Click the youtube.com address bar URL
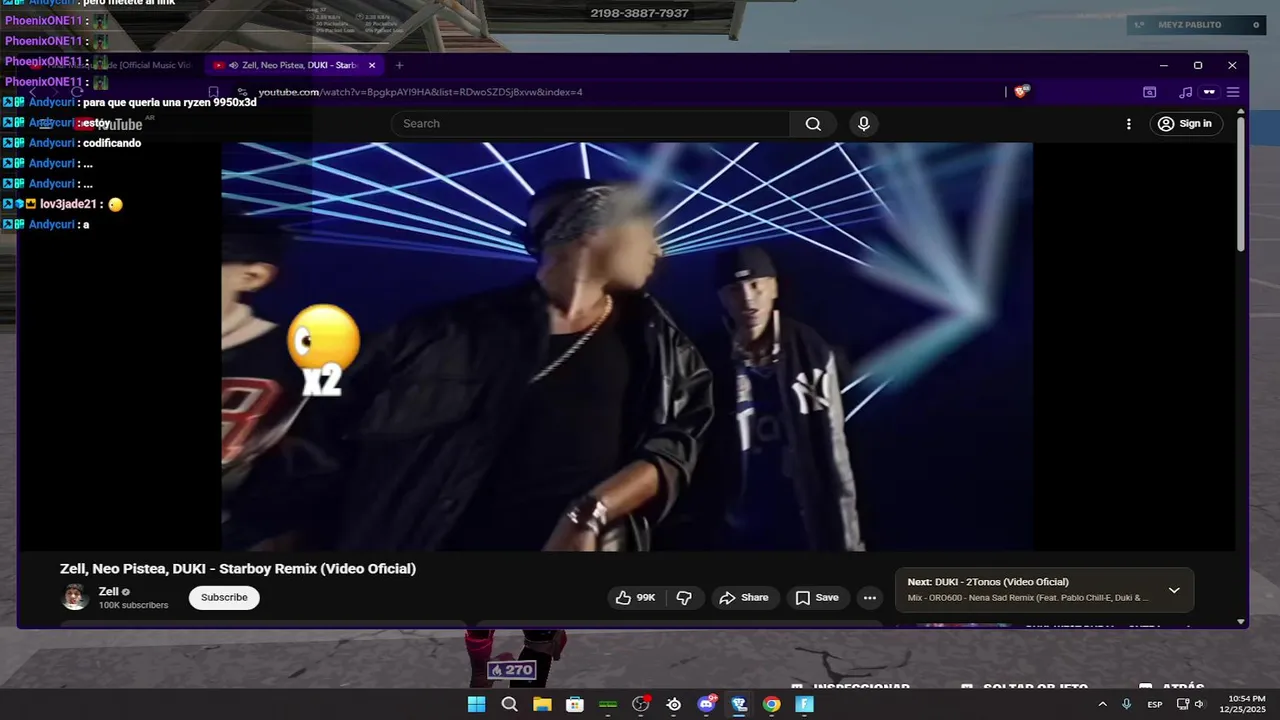The image size is (1280, 720). click(x=421, y=92)
